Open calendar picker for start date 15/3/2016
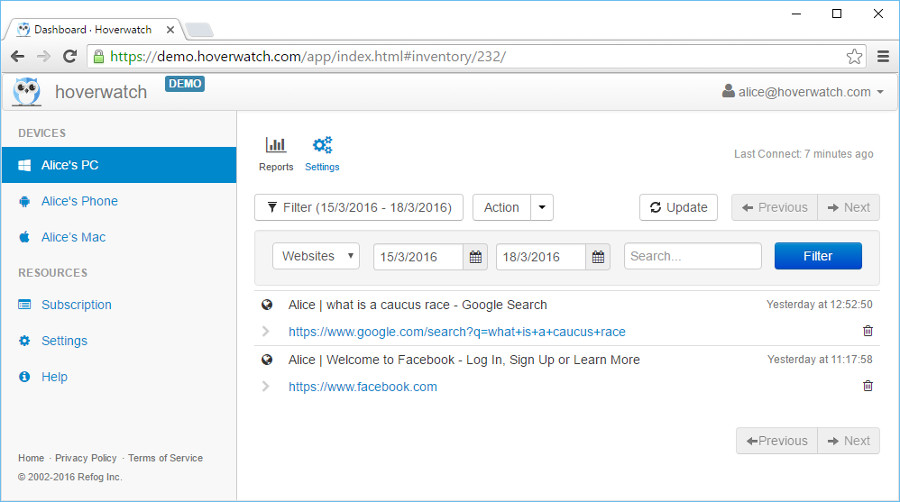This screenshot has width=900, height=502. coord(476,257)
